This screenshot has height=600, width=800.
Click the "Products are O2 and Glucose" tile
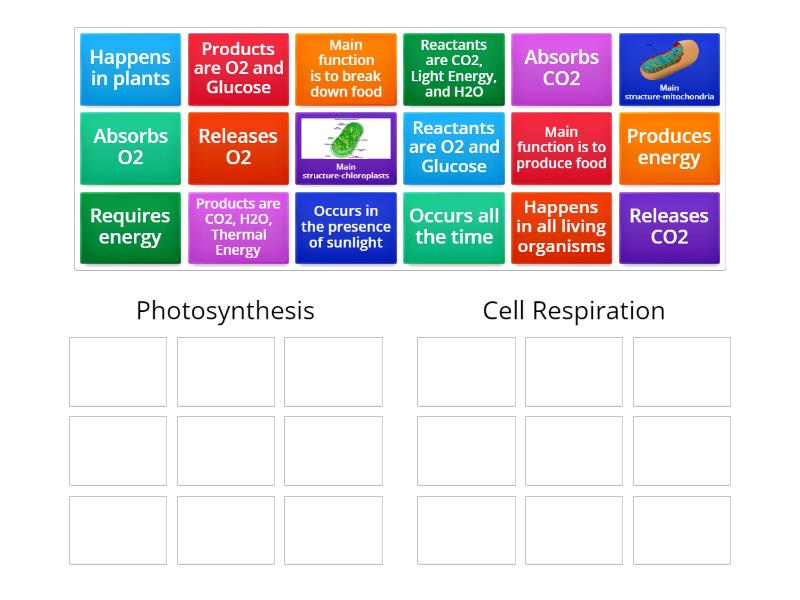point(237,69)
